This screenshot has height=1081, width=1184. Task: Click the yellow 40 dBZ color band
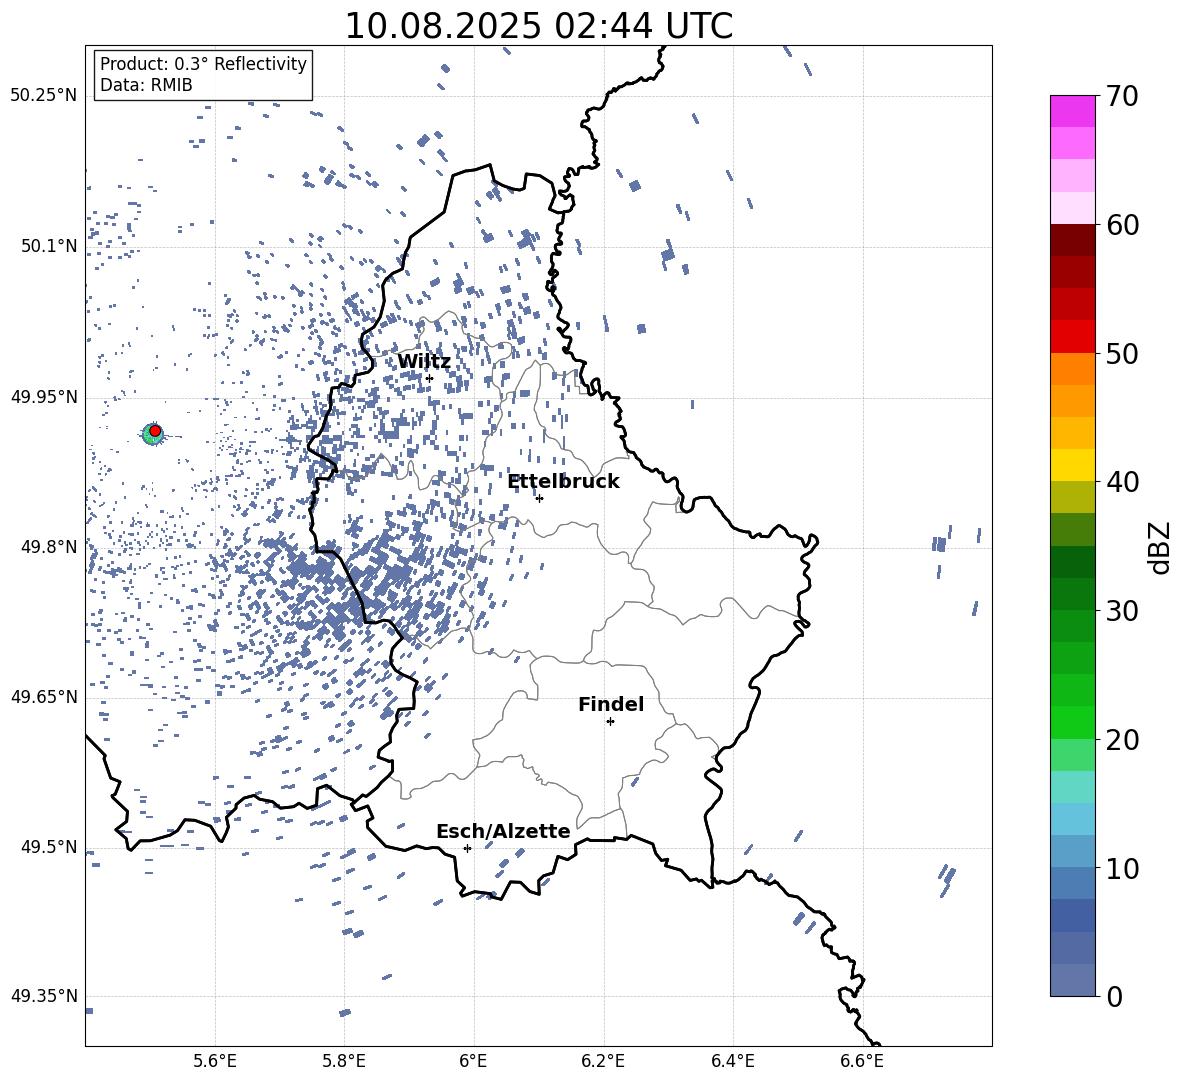pyautogui.click(x=1072, y=465)
